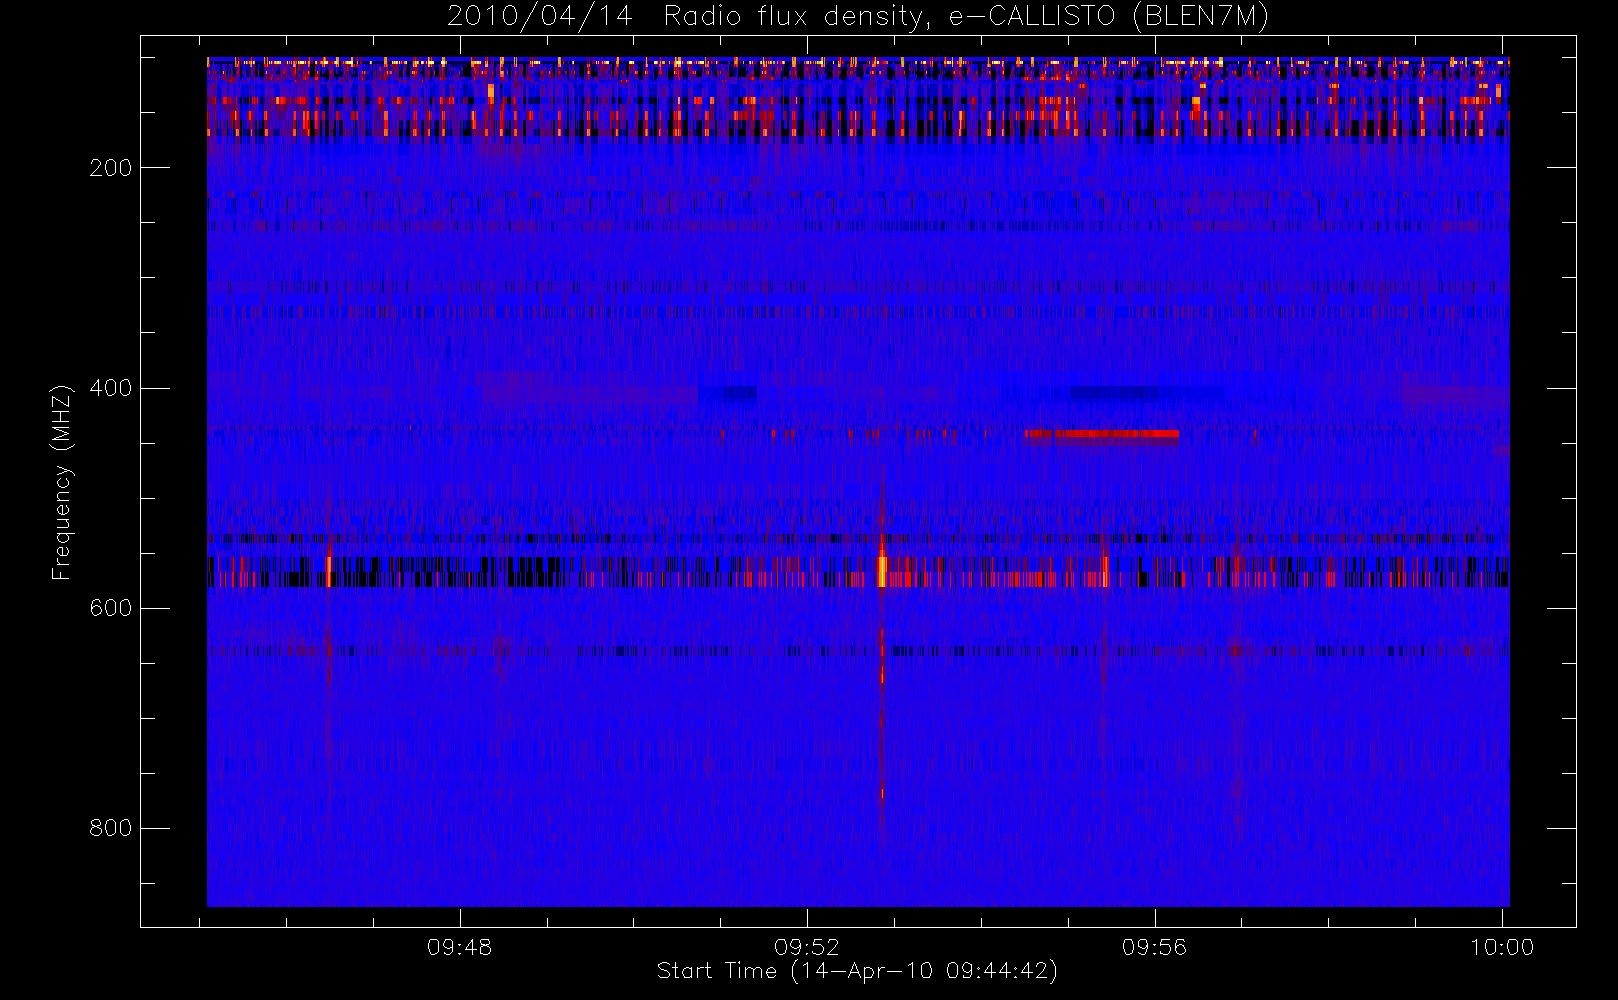Click the bright vertical spike near 09:46 at 570 MHz
This screenshot has width=1618, height=1000.
329,570
